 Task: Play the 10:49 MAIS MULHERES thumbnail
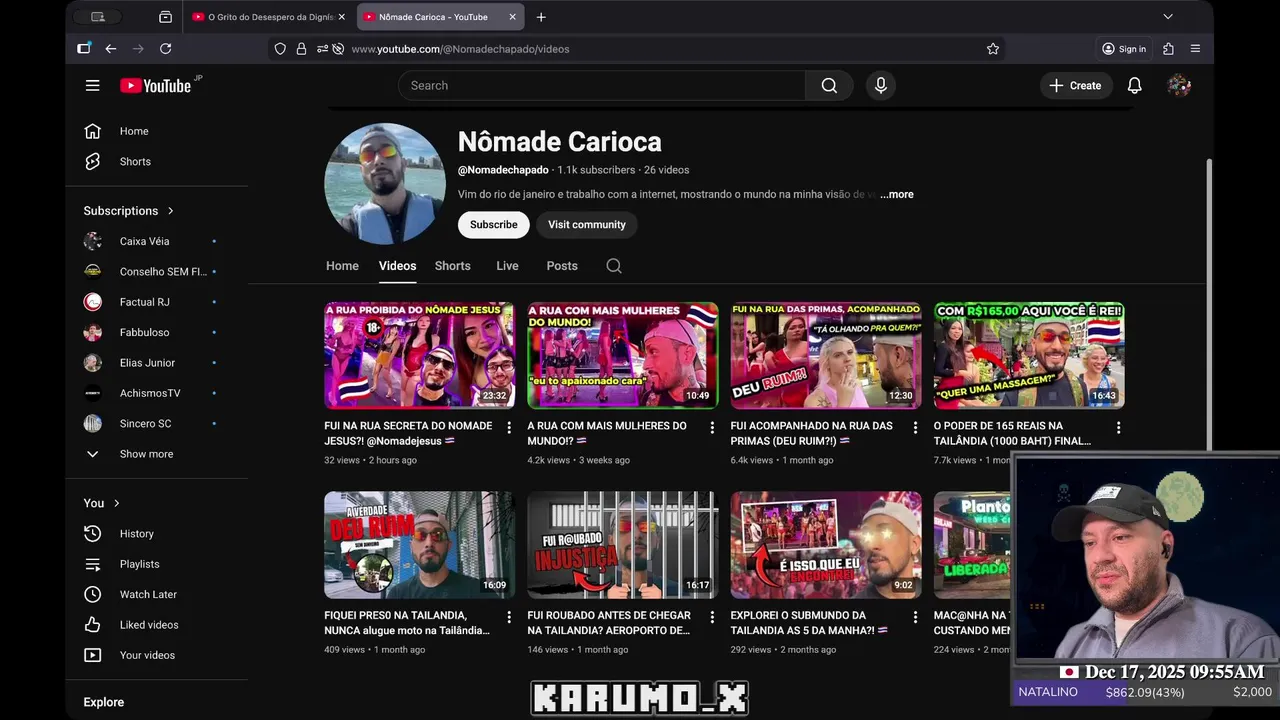click(x=623, y=355)
